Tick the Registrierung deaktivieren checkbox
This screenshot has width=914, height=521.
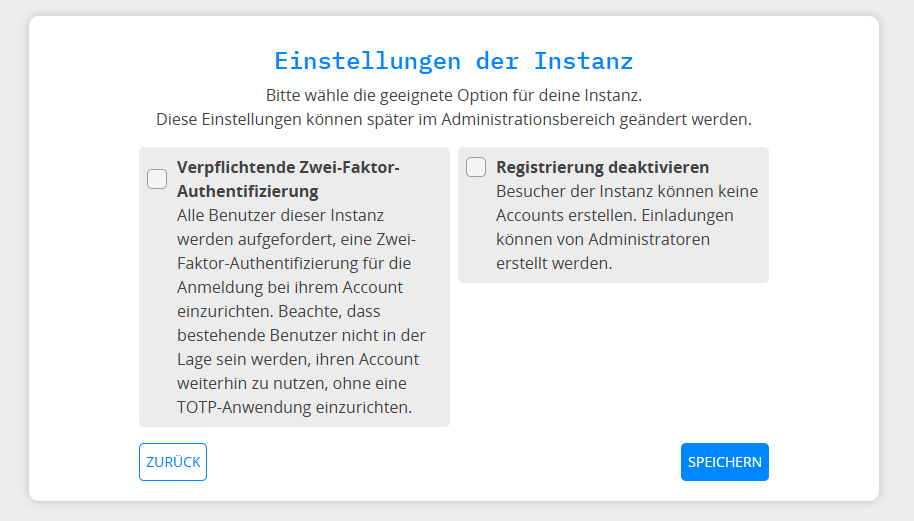point(476,167)
